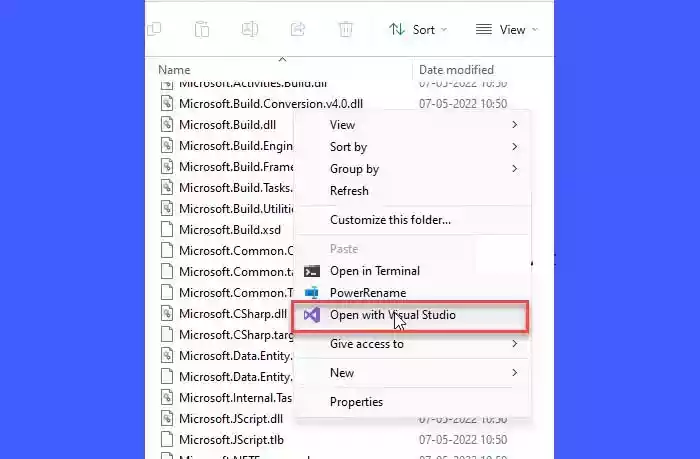700x459 pixels.
Task: Expand the Group by submenu
Action: [420, 169]
